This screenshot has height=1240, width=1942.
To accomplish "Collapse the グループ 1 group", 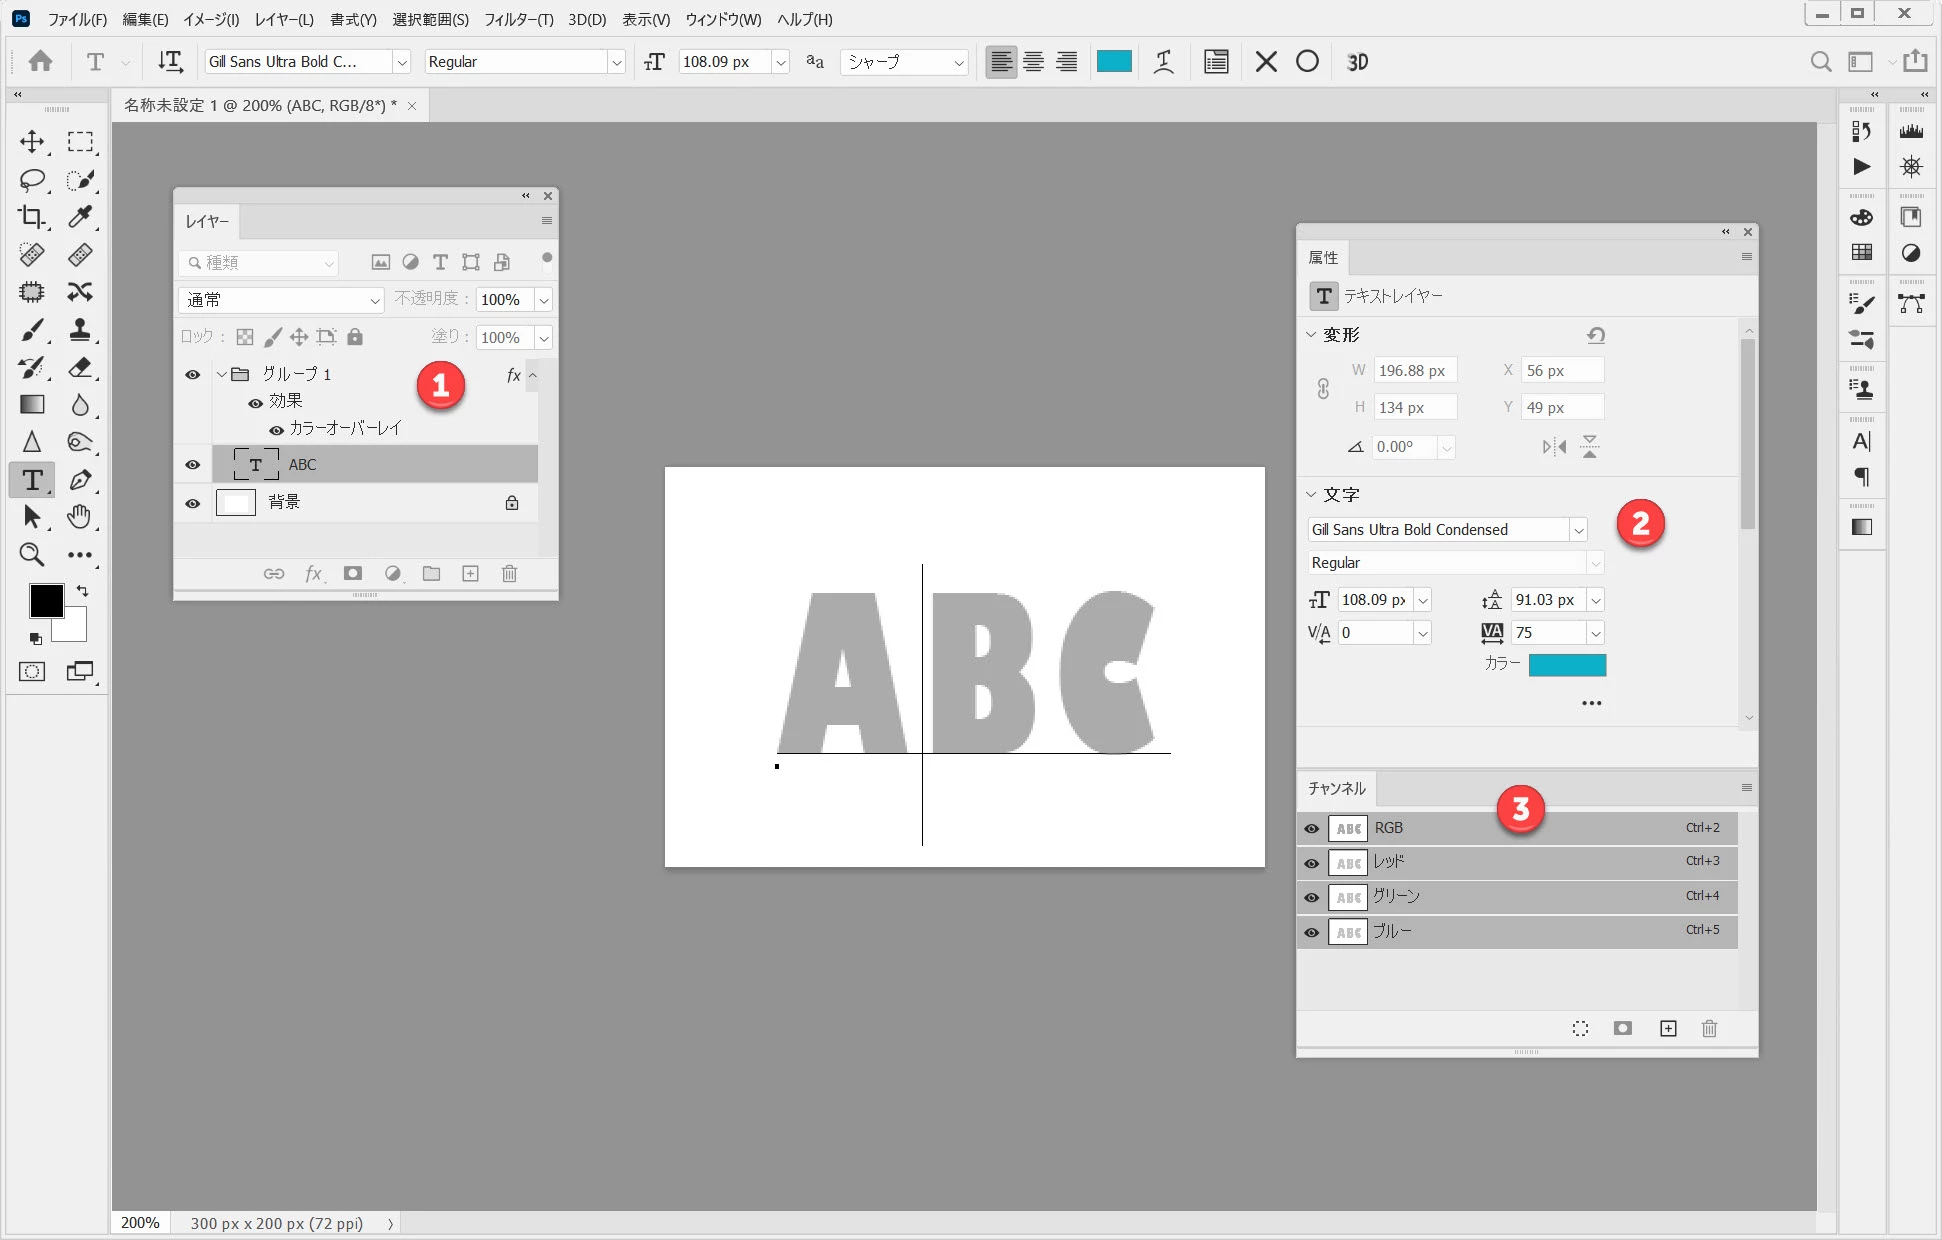I will coord(221,374).
